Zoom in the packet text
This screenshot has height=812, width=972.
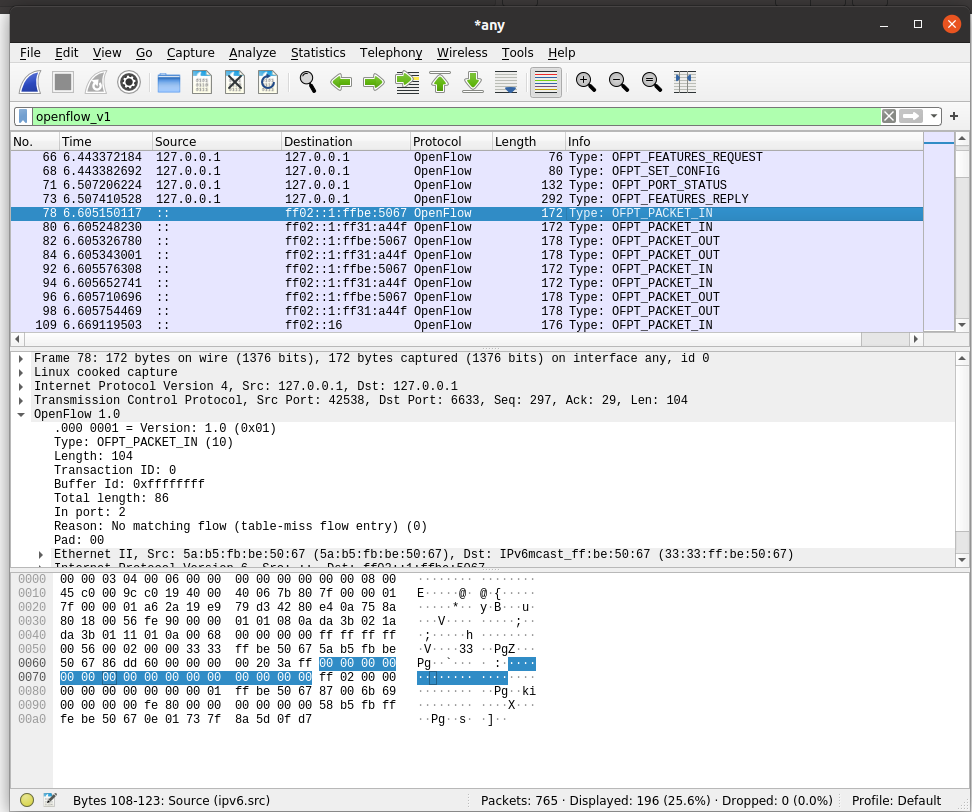[586, 82]
